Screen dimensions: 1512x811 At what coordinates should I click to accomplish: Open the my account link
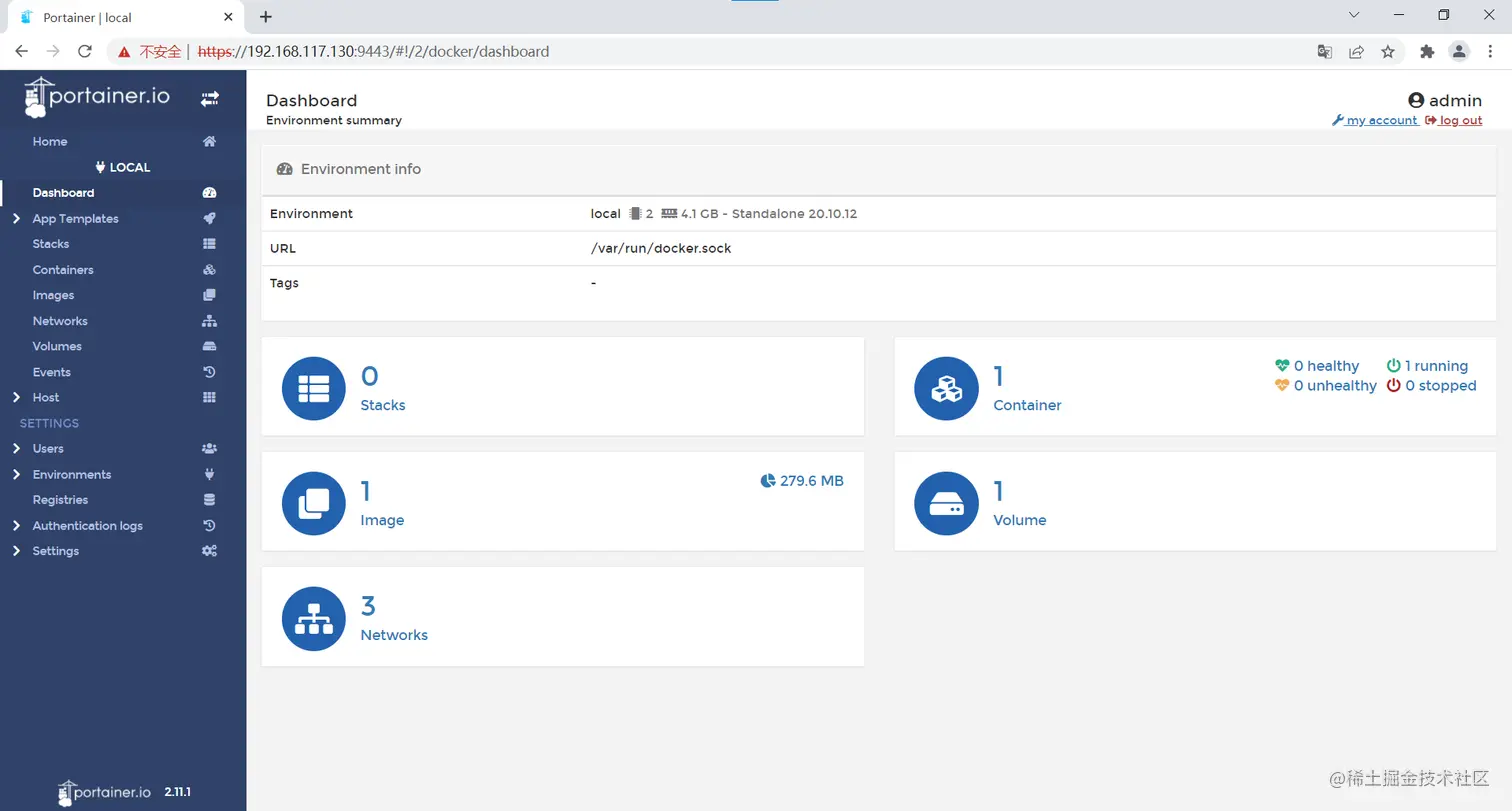tap(1375, 120)
